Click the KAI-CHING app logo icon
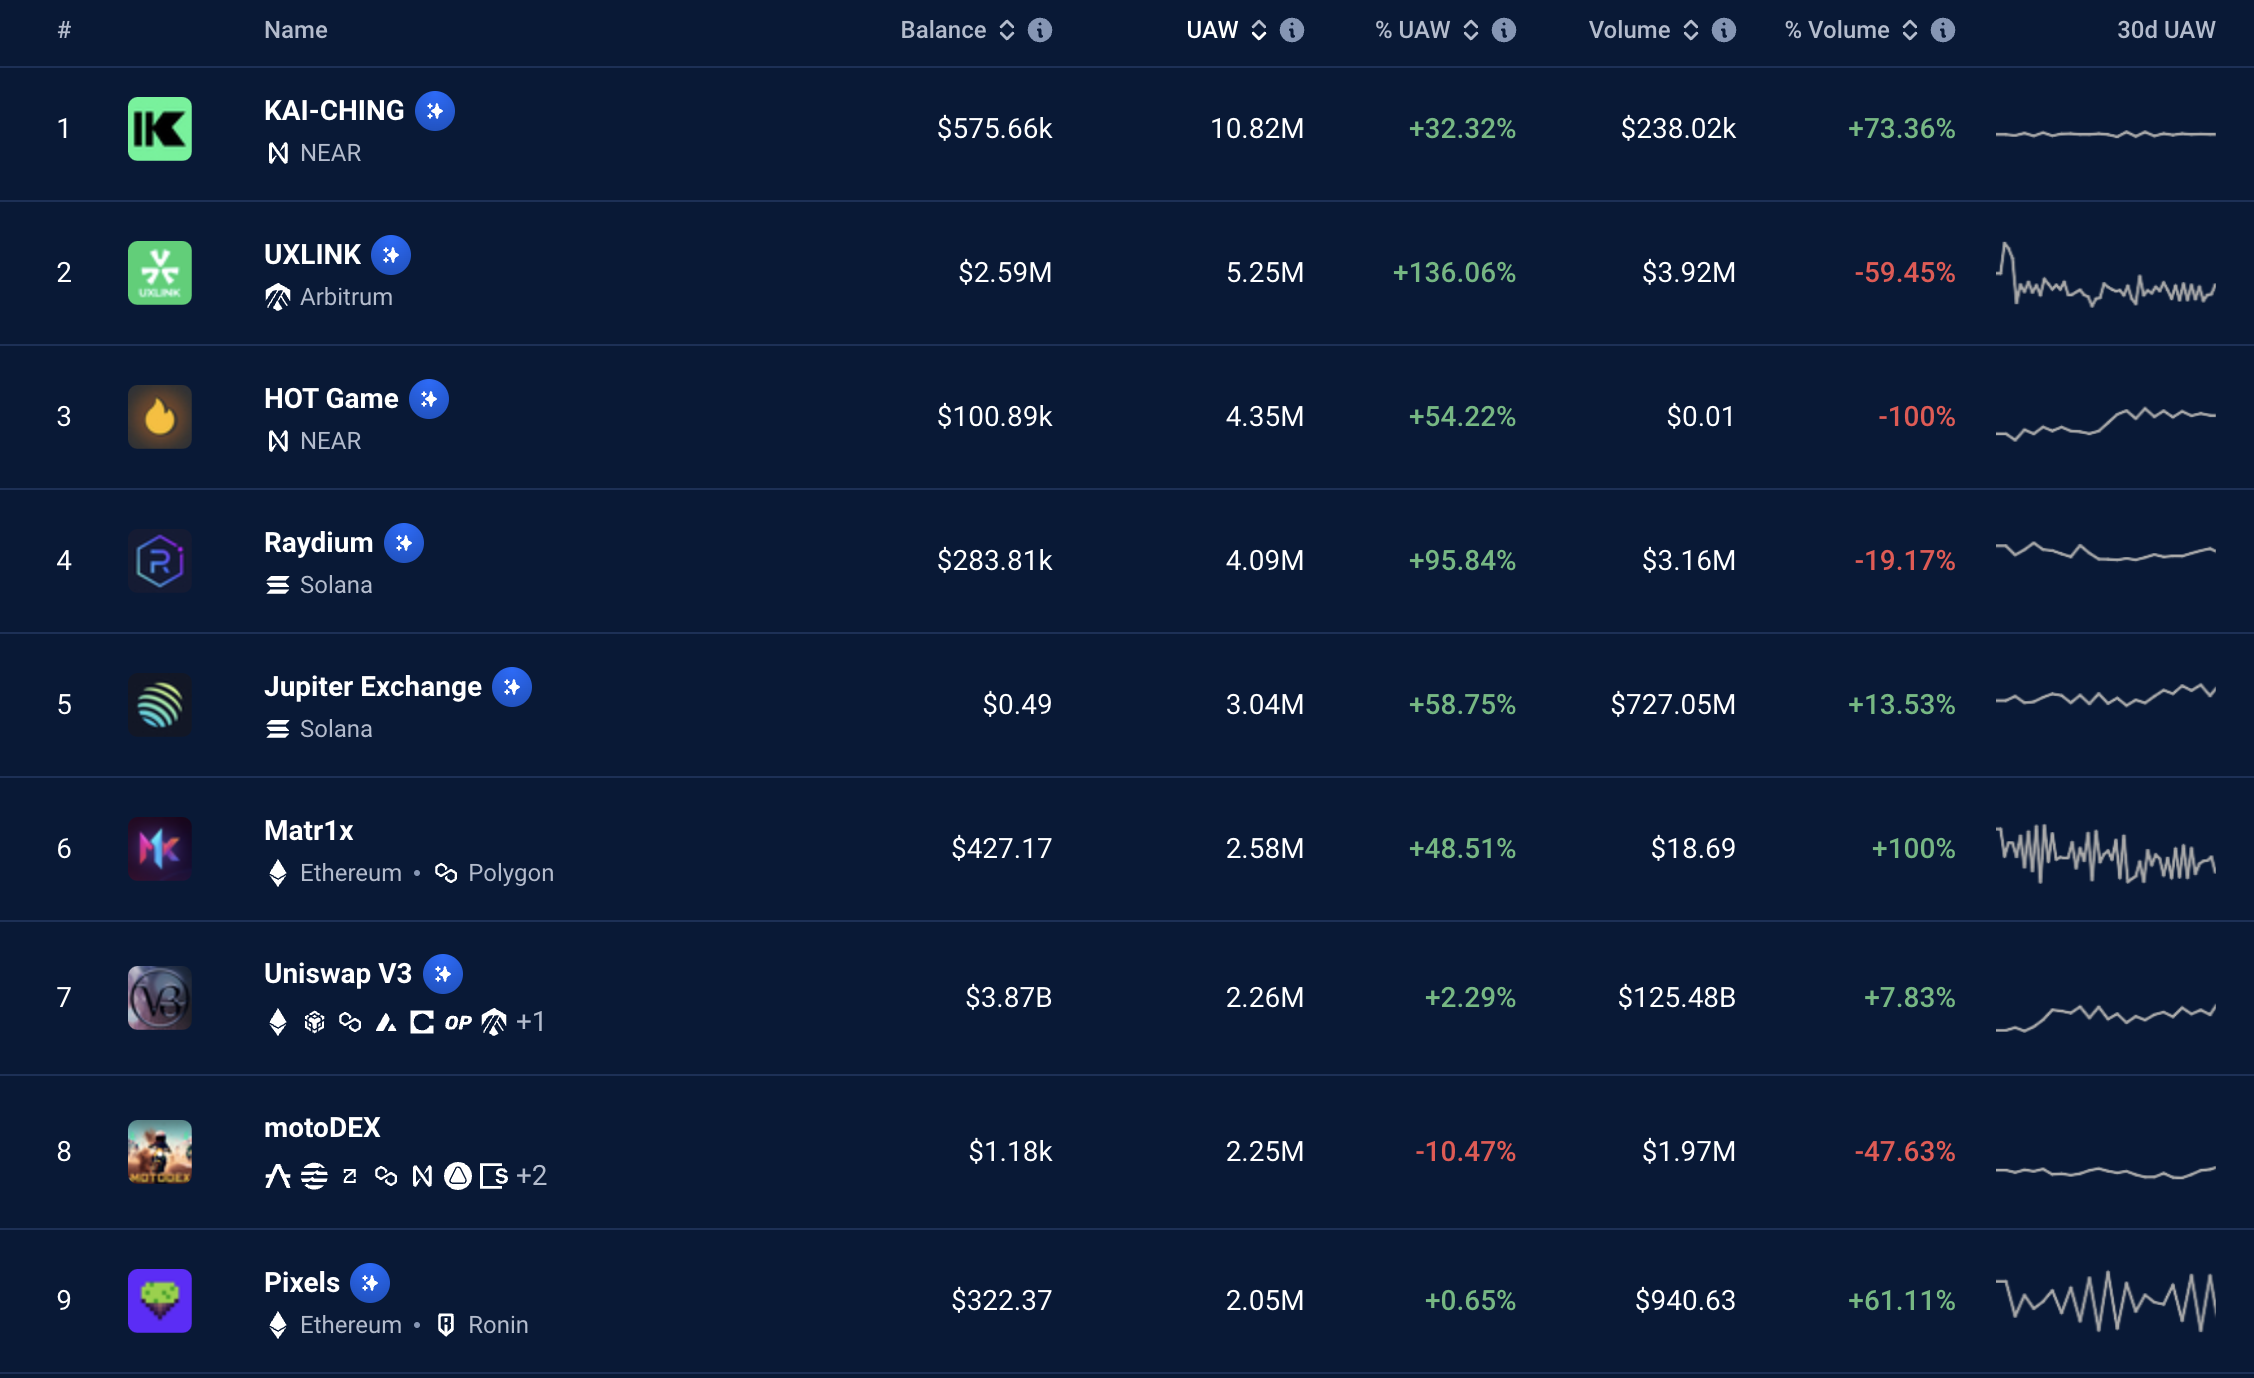 pos(159,129)
